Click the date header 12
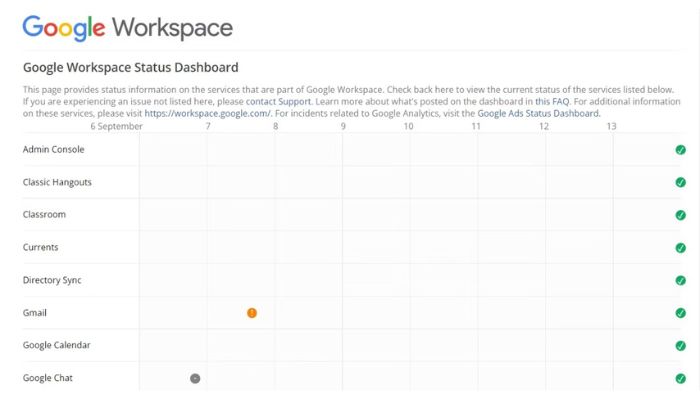 (543, 126)
